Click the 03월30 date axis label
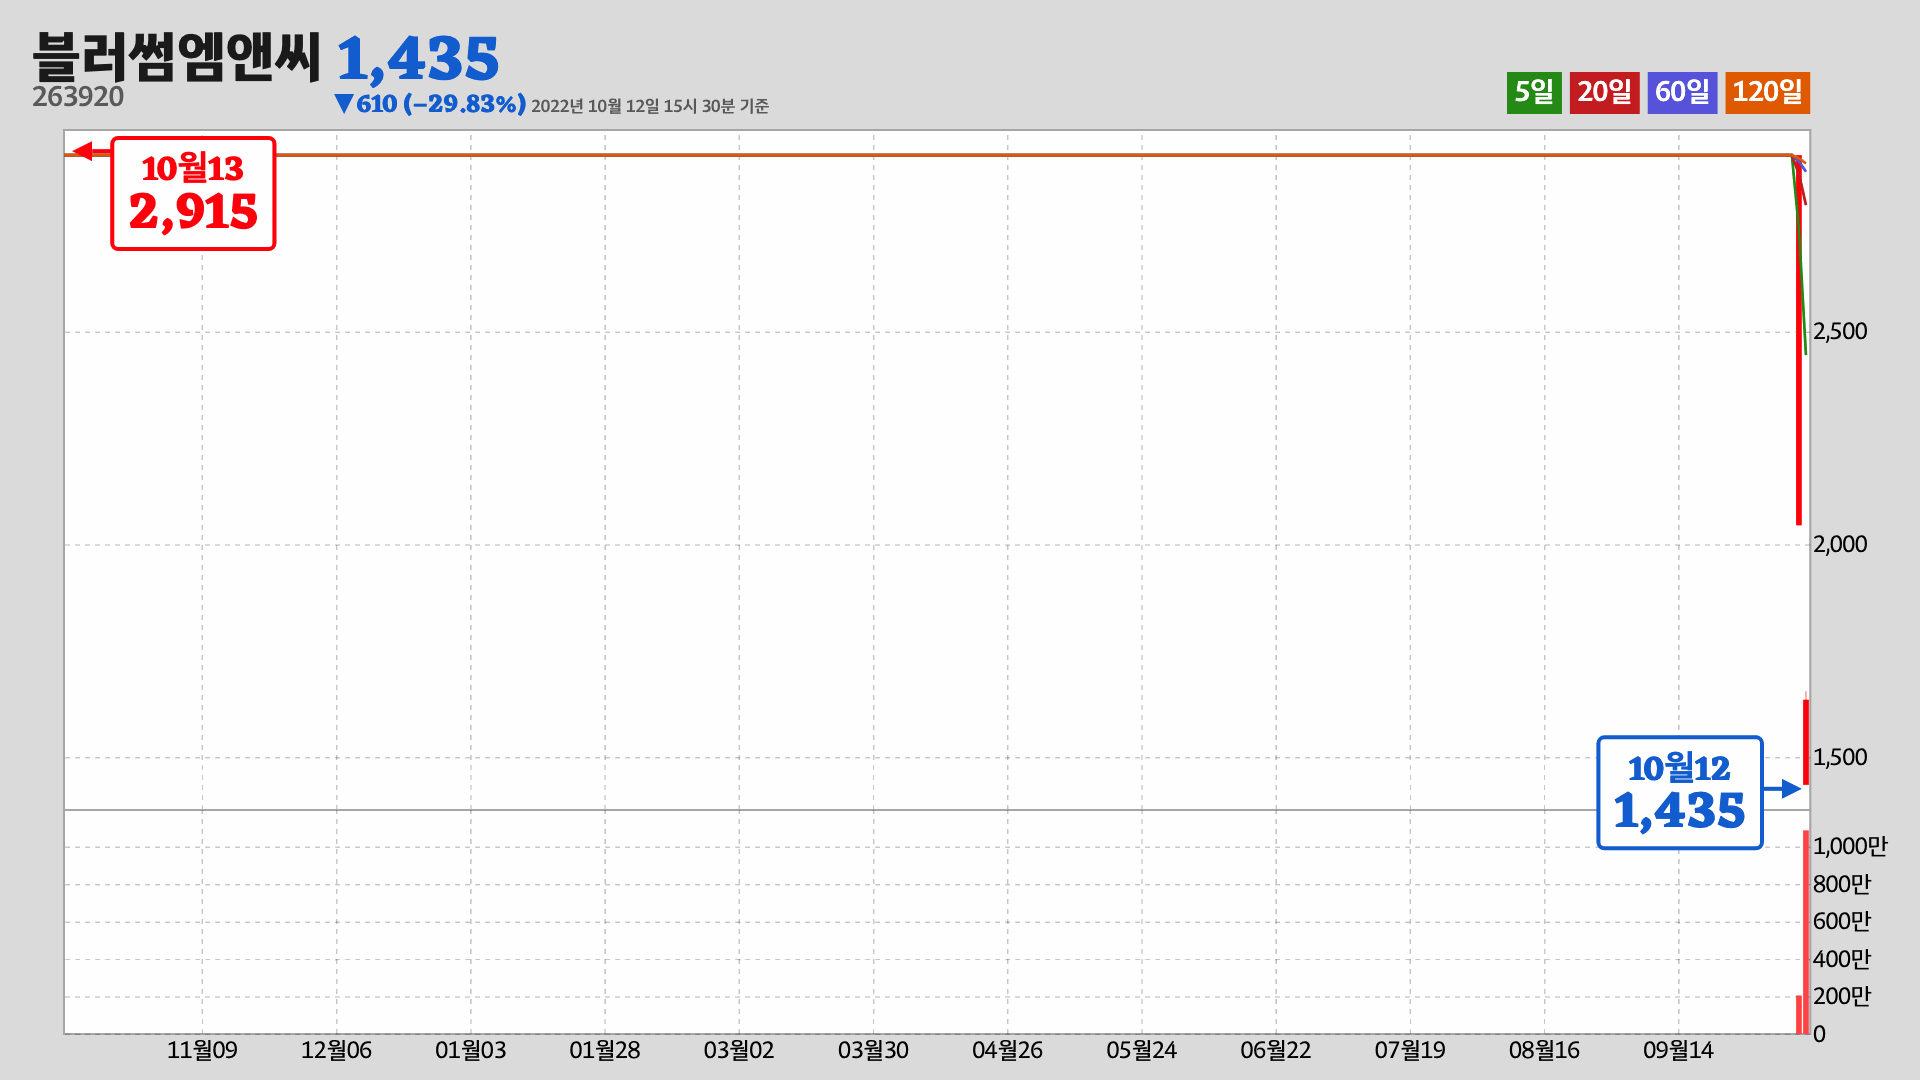The image size is (1920, 1080). click(873, 1051)
